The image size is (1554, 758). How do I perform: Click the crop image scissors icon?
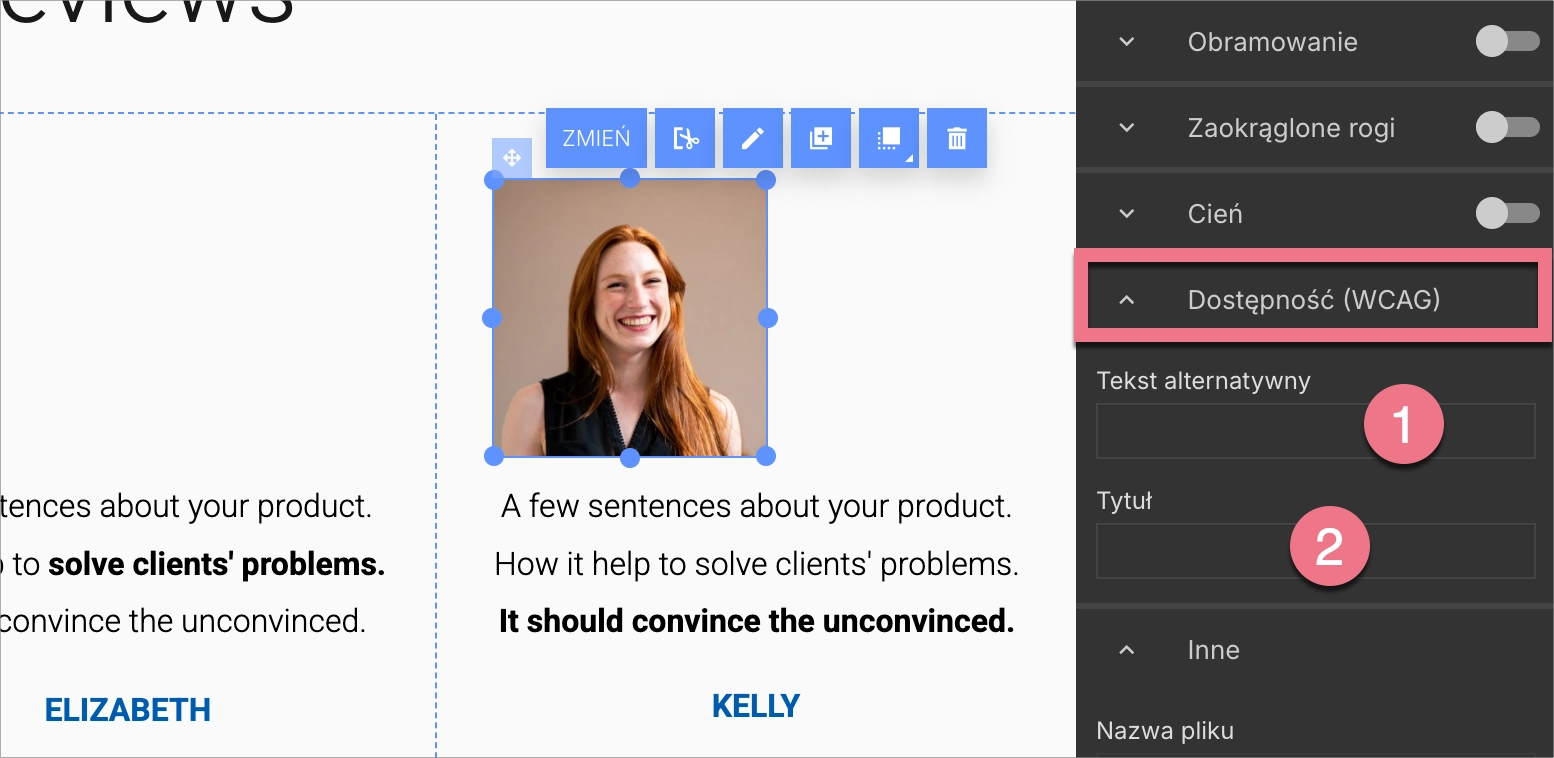click(685, 138)
